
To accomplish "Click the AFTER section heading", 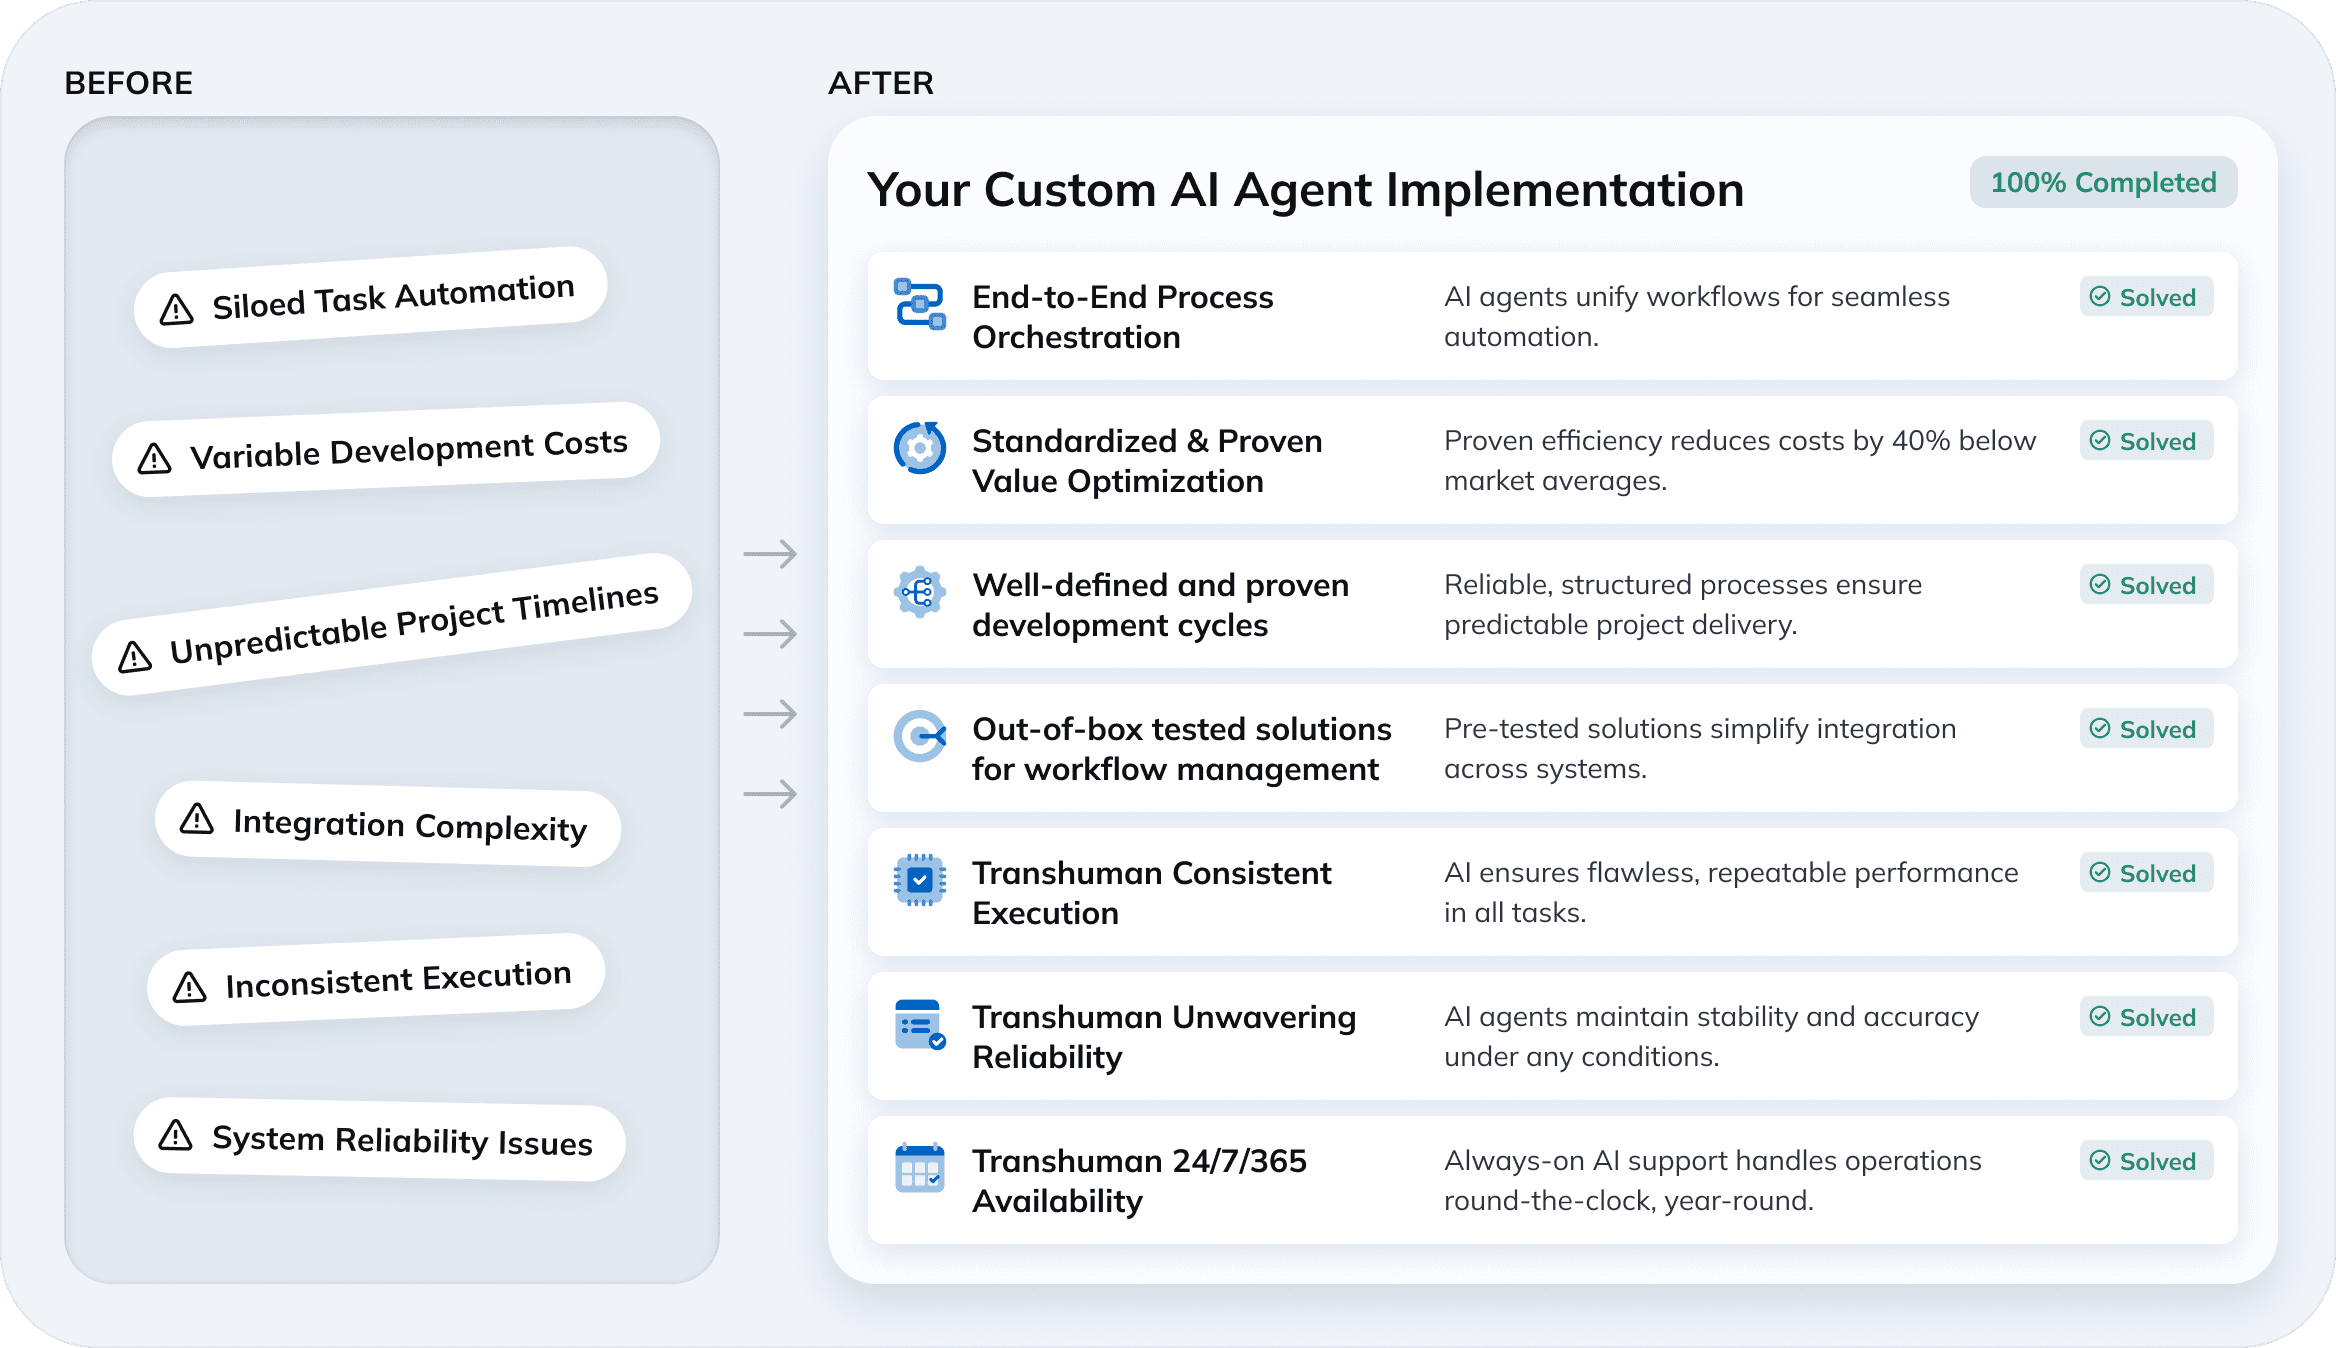I will coord(880,83).
